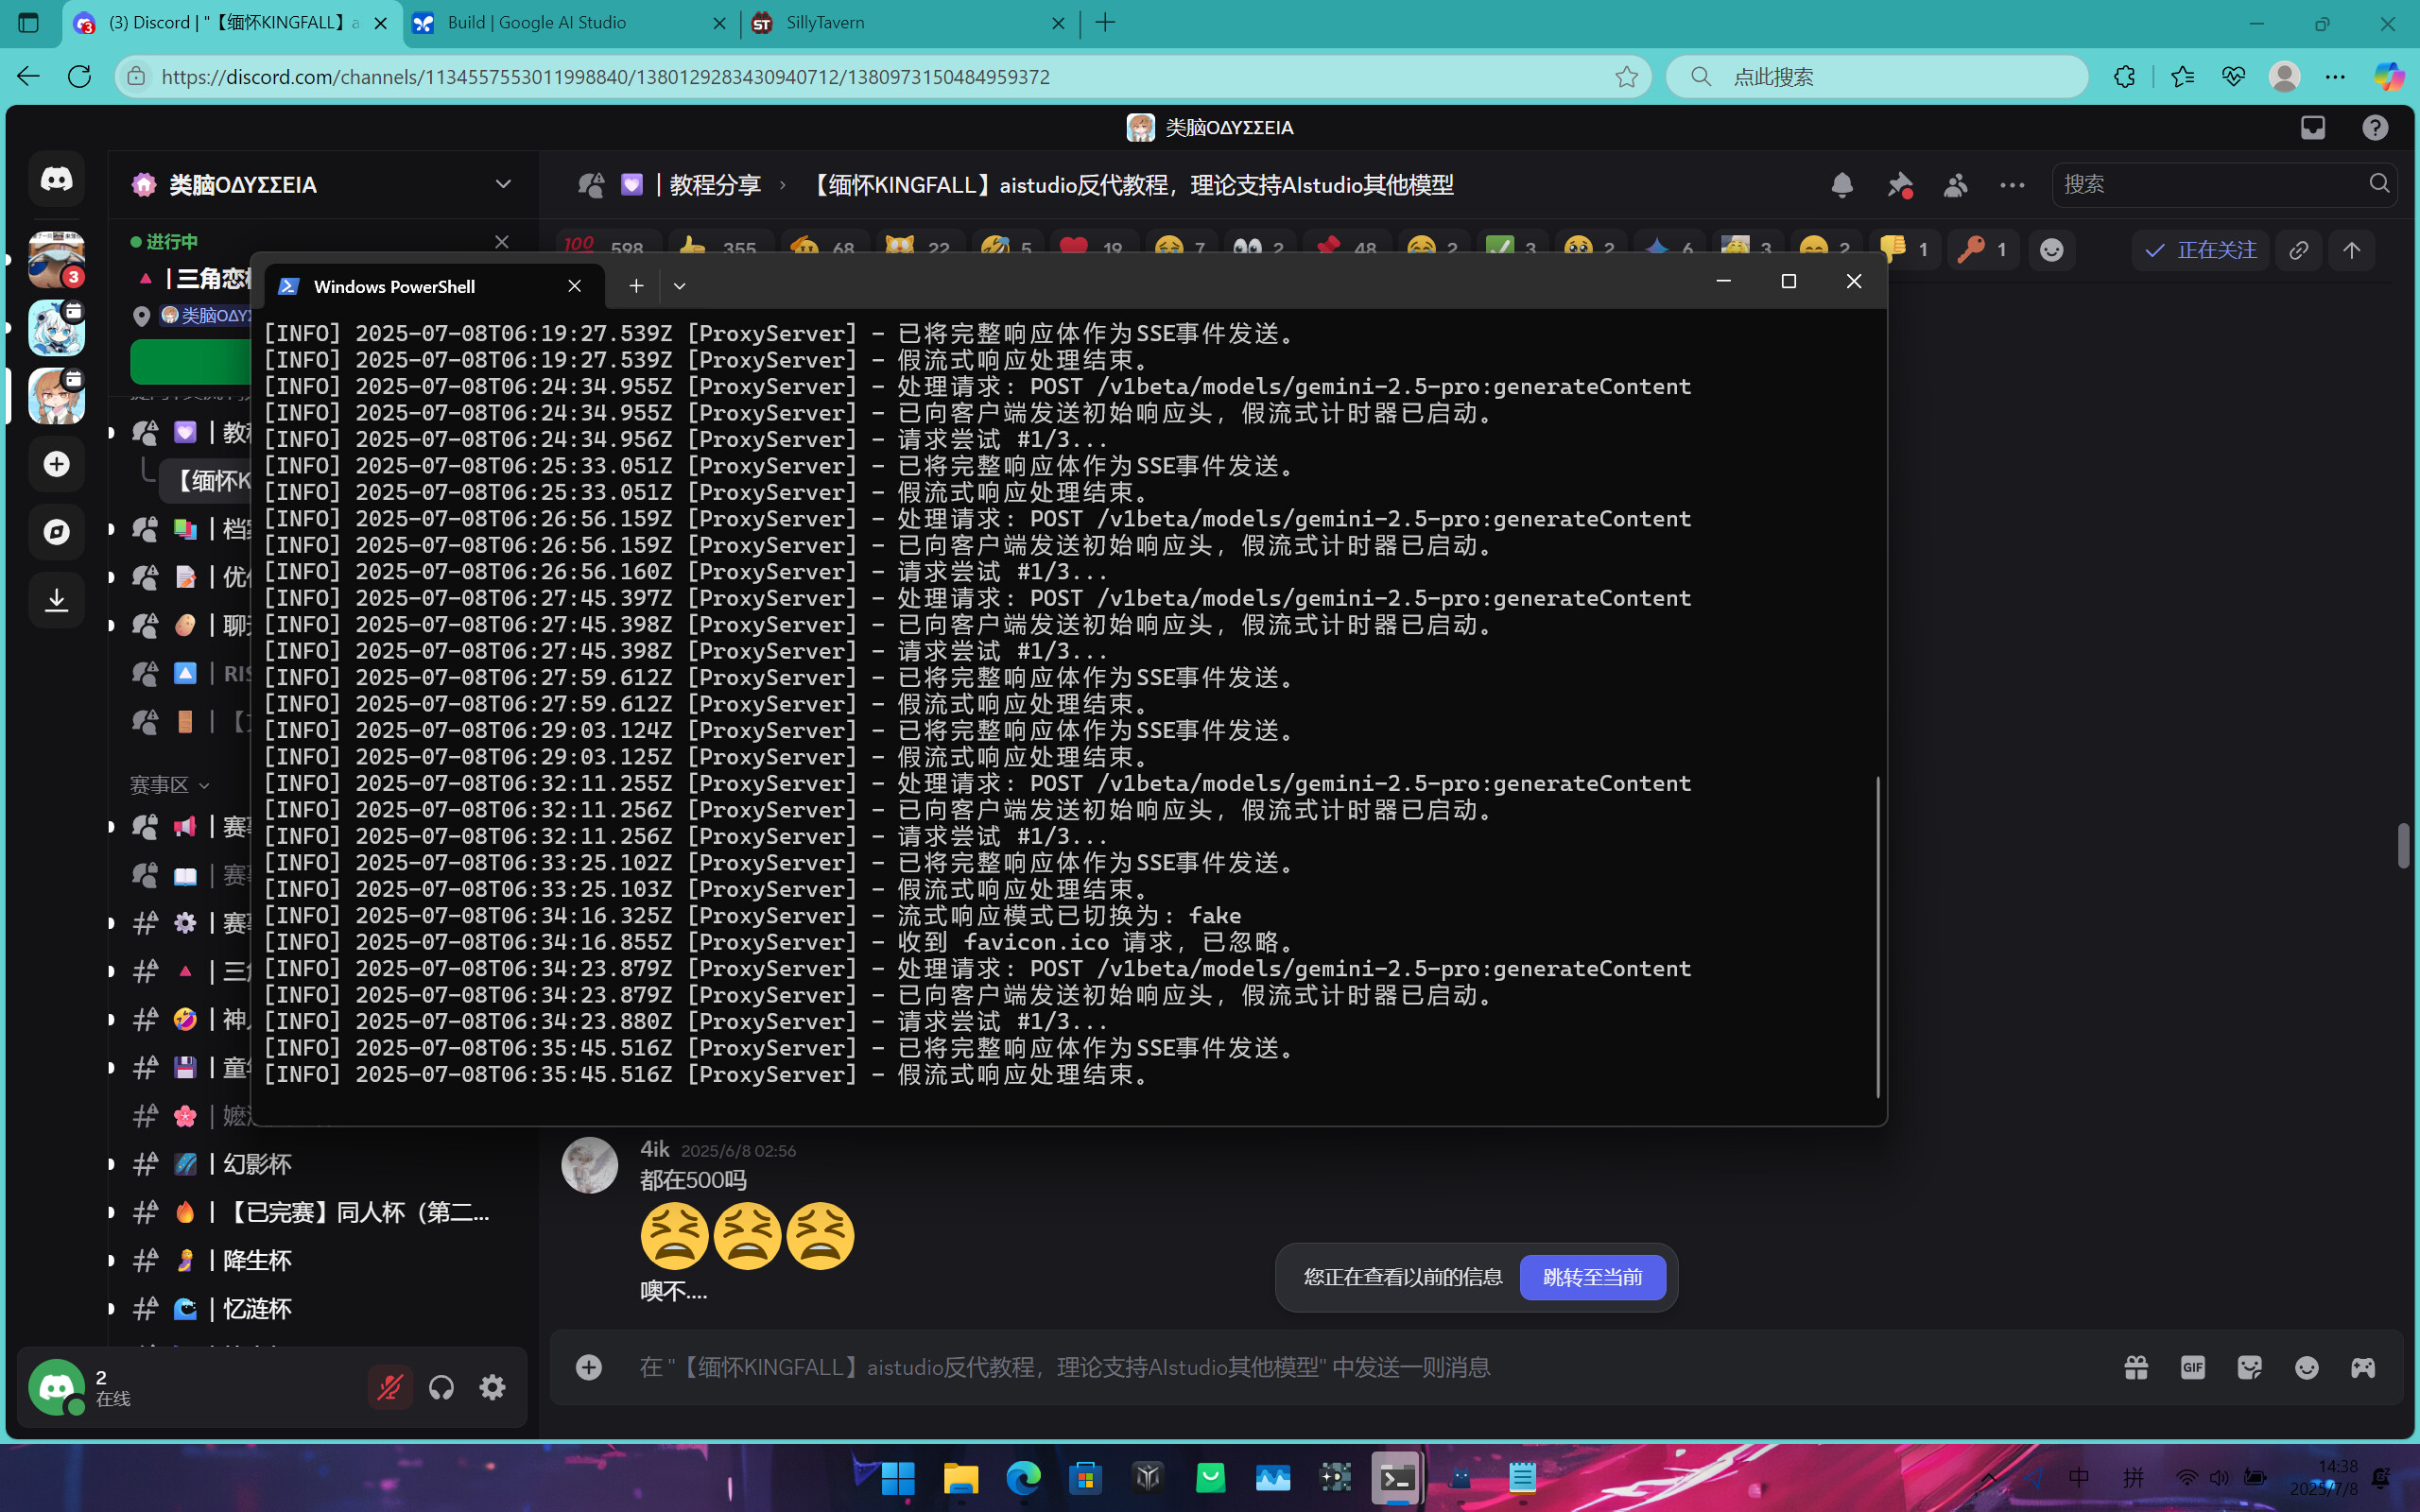The width and height of the screenshot is (2420, 1512).
Task: Toggle microphone mute in user panel
Action: tap(389, 1387)
